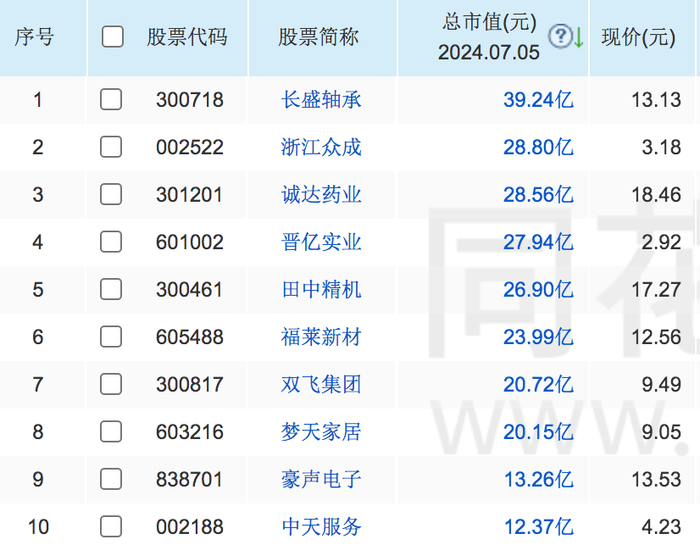Sort by market cap using green arrow
The width and height of the screenshot is (700, 551).
(x=578, y=38)
